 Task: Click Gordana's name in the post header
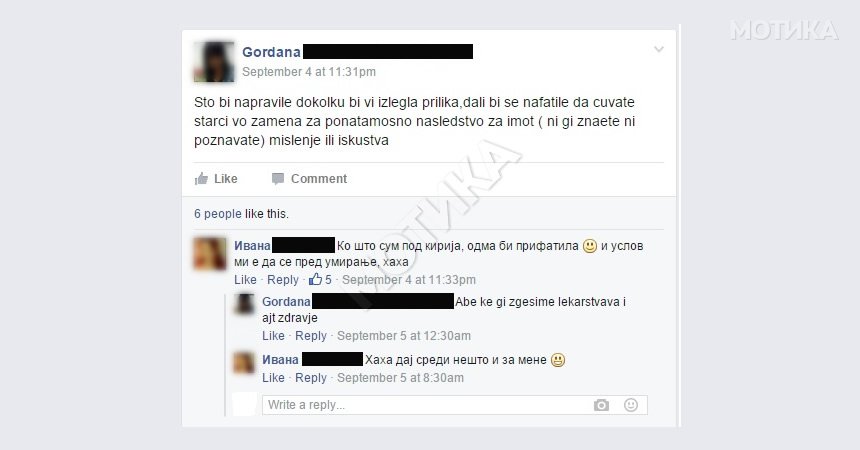(271, 52)
